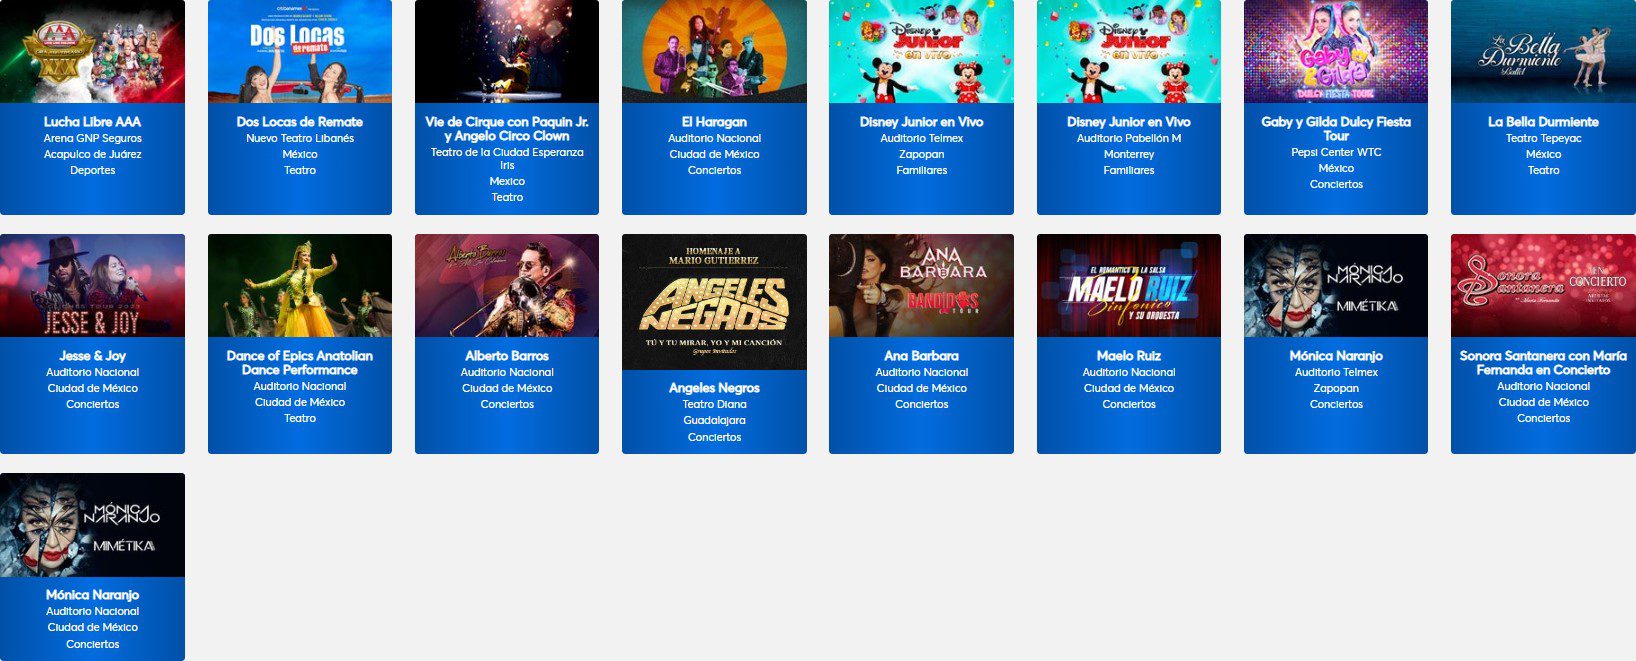The image size is (1636, 661).
Task: Click the Maelo Ruiz Sinfónico poster
Action: [1129, 285]
